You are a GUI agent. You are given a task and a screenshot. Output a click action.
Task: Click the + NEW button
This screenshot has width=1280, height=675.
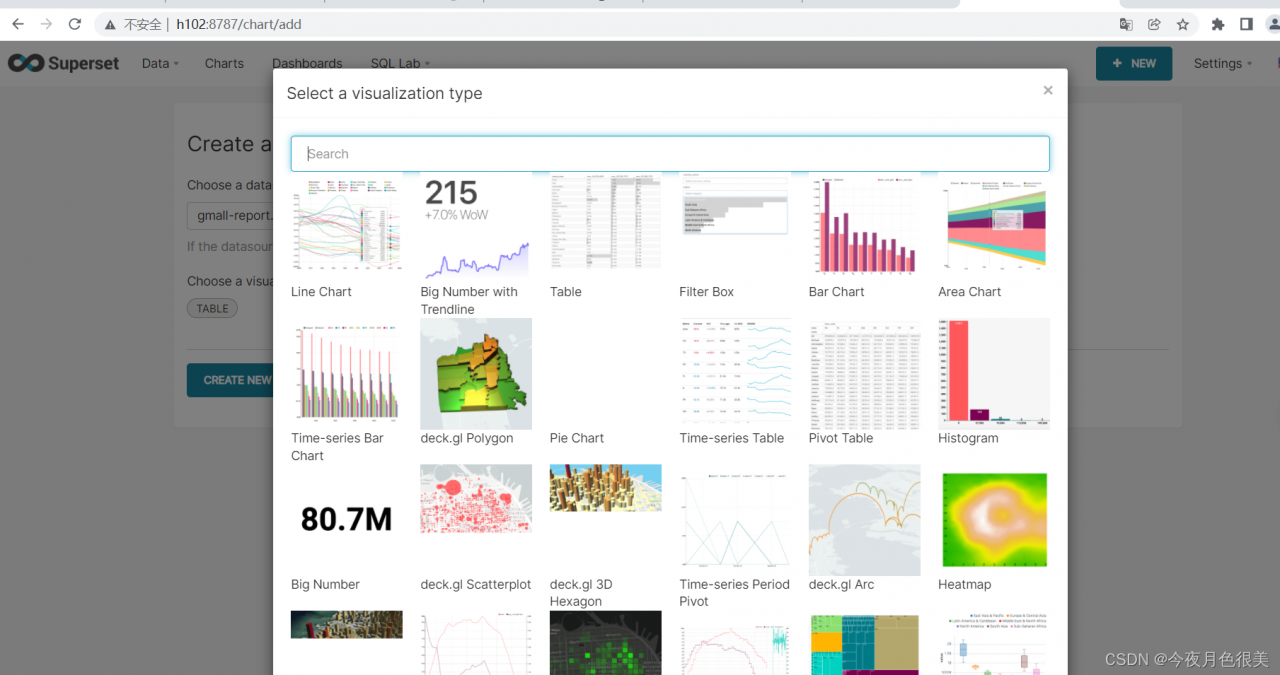click(1134, 63)
